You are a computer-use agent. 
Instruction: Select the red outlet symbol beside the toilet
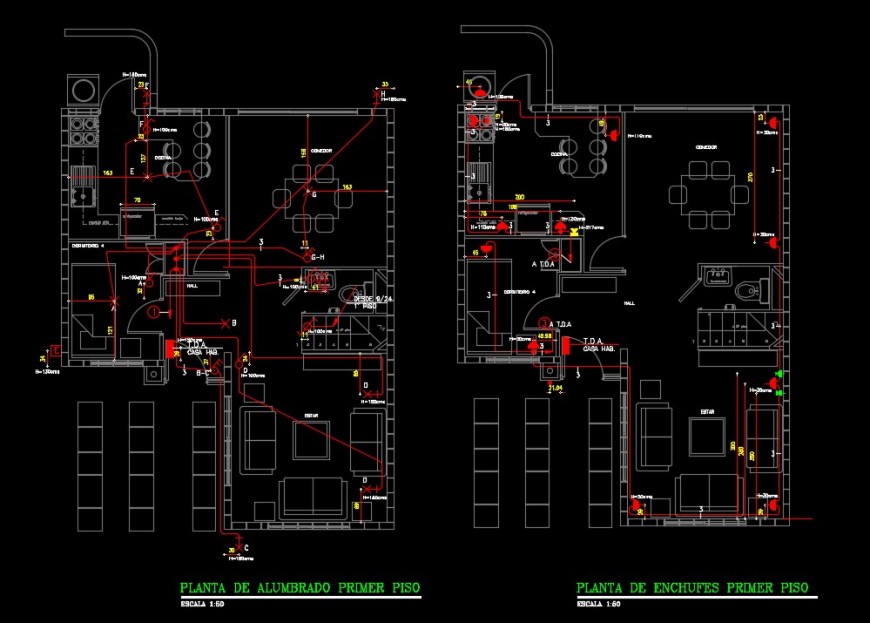tap(772, 242)
